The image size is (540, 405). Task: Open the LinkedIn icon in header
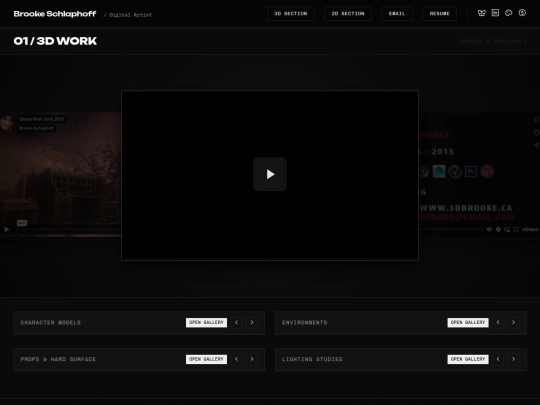495,13
